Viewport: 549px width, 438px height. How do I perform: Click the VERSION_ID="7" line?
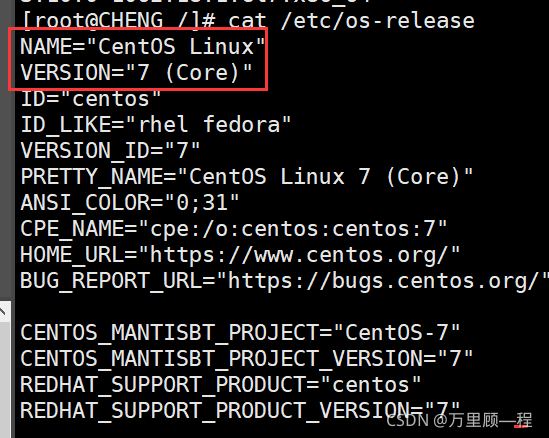click(110, 151)
